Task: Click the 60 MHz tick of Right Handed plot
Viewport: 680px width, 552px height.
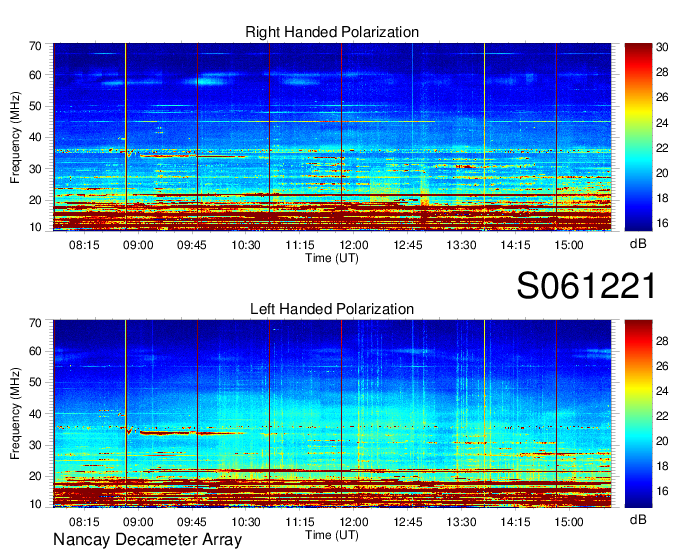Action: (x=35, y=75)
